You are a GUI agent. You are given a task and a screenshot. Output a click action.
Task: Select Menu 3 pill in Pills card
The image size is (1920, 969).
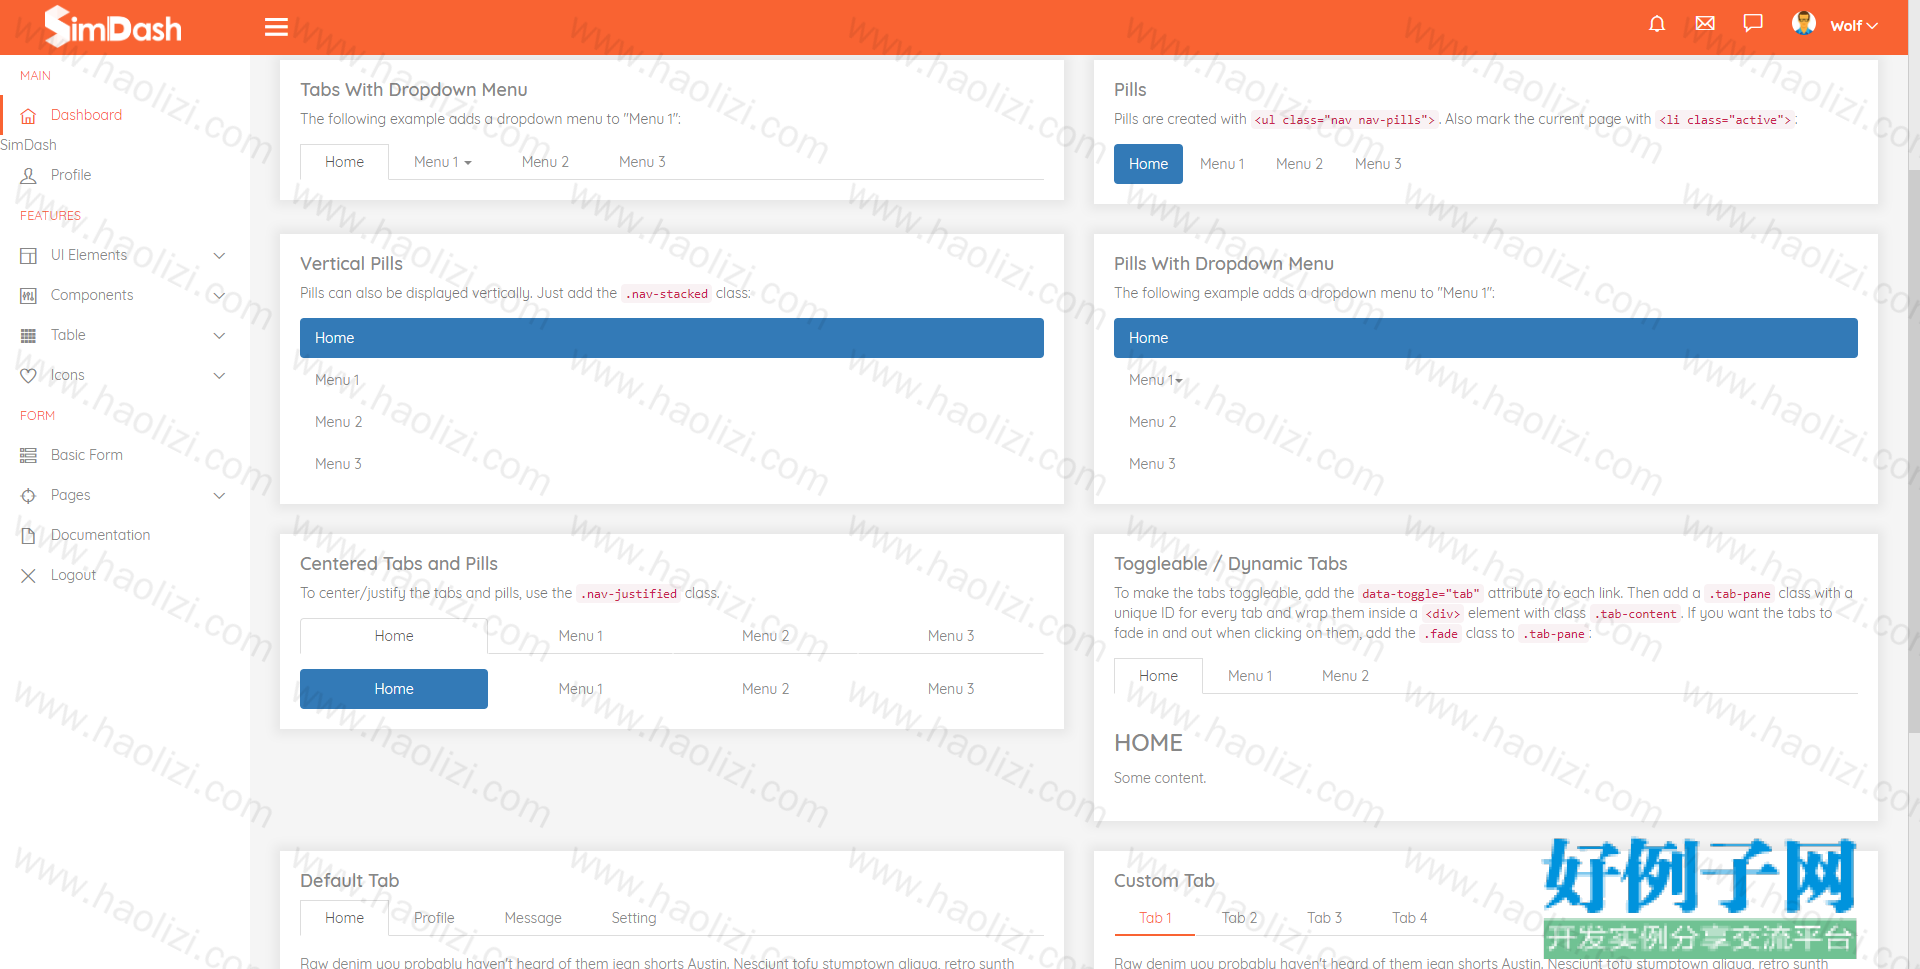1378,164
